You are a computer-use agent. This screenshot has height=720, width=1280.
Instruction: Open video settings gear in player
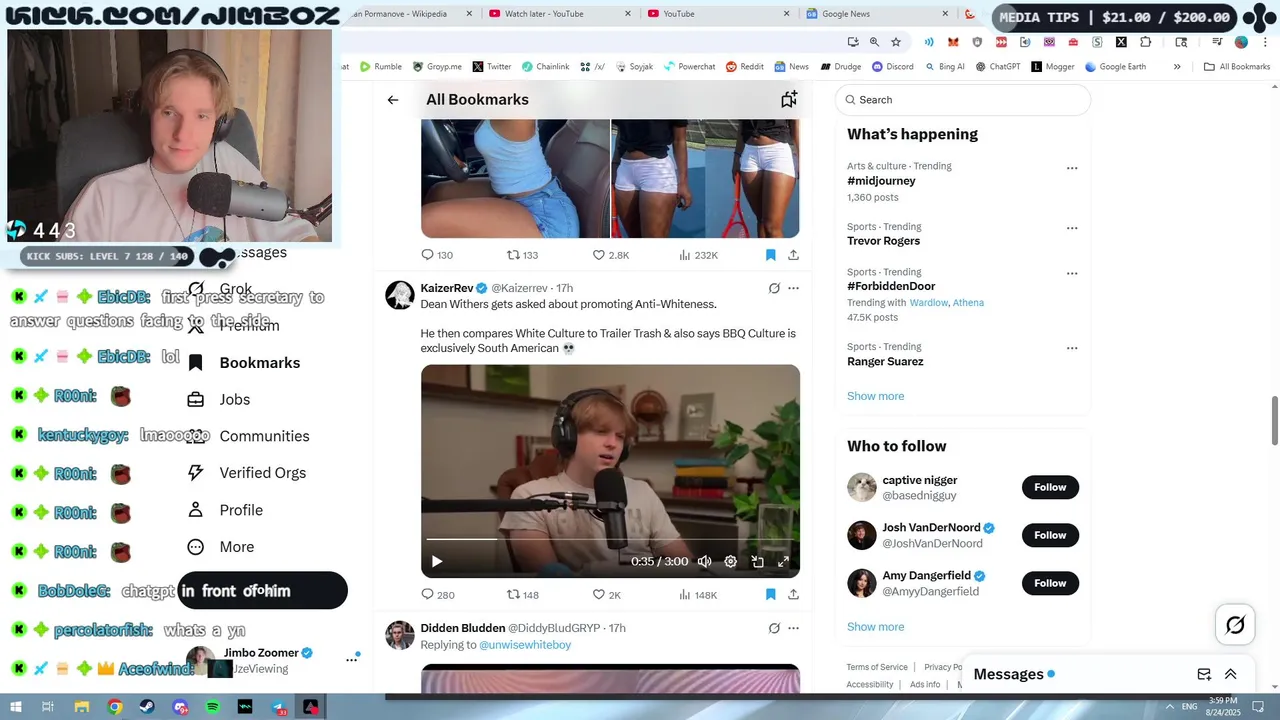[731, 561]
